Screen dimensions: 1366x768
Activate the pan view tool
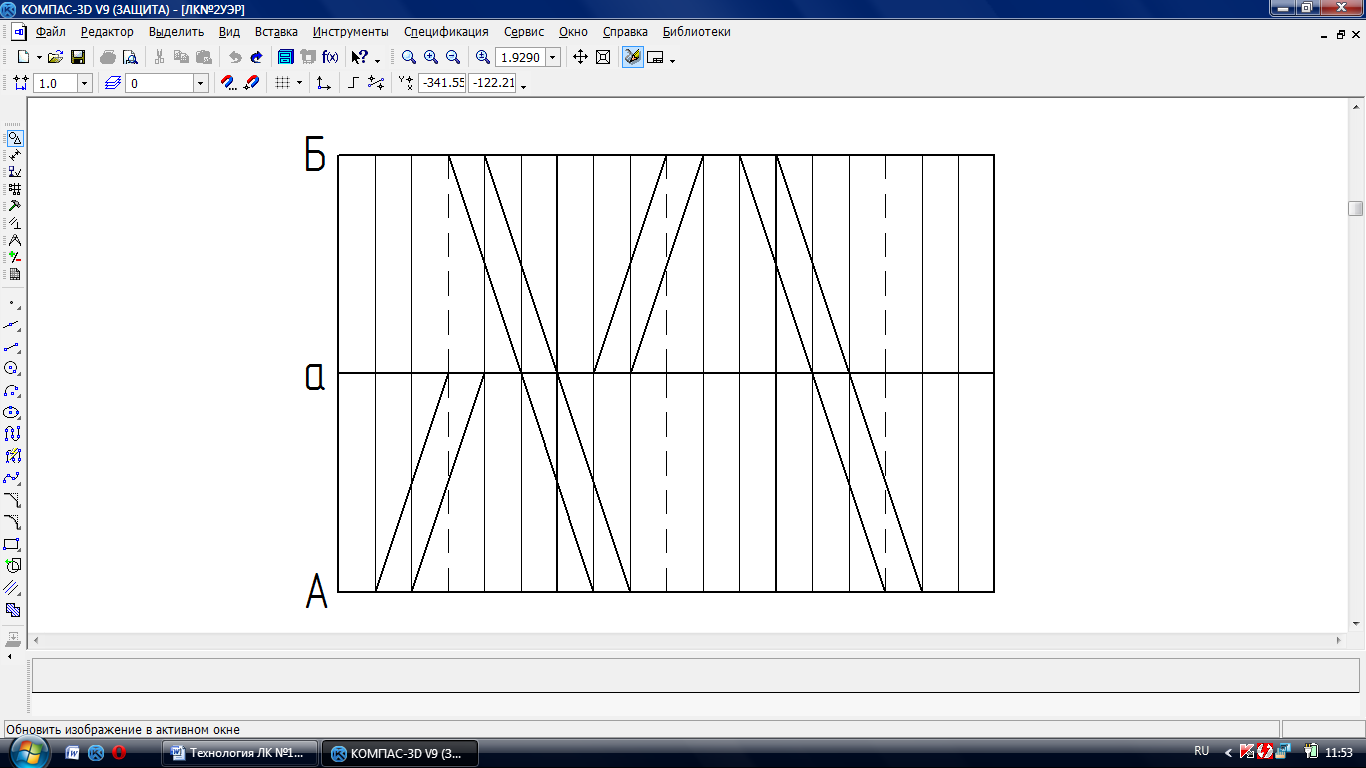(x=580, y=57)
